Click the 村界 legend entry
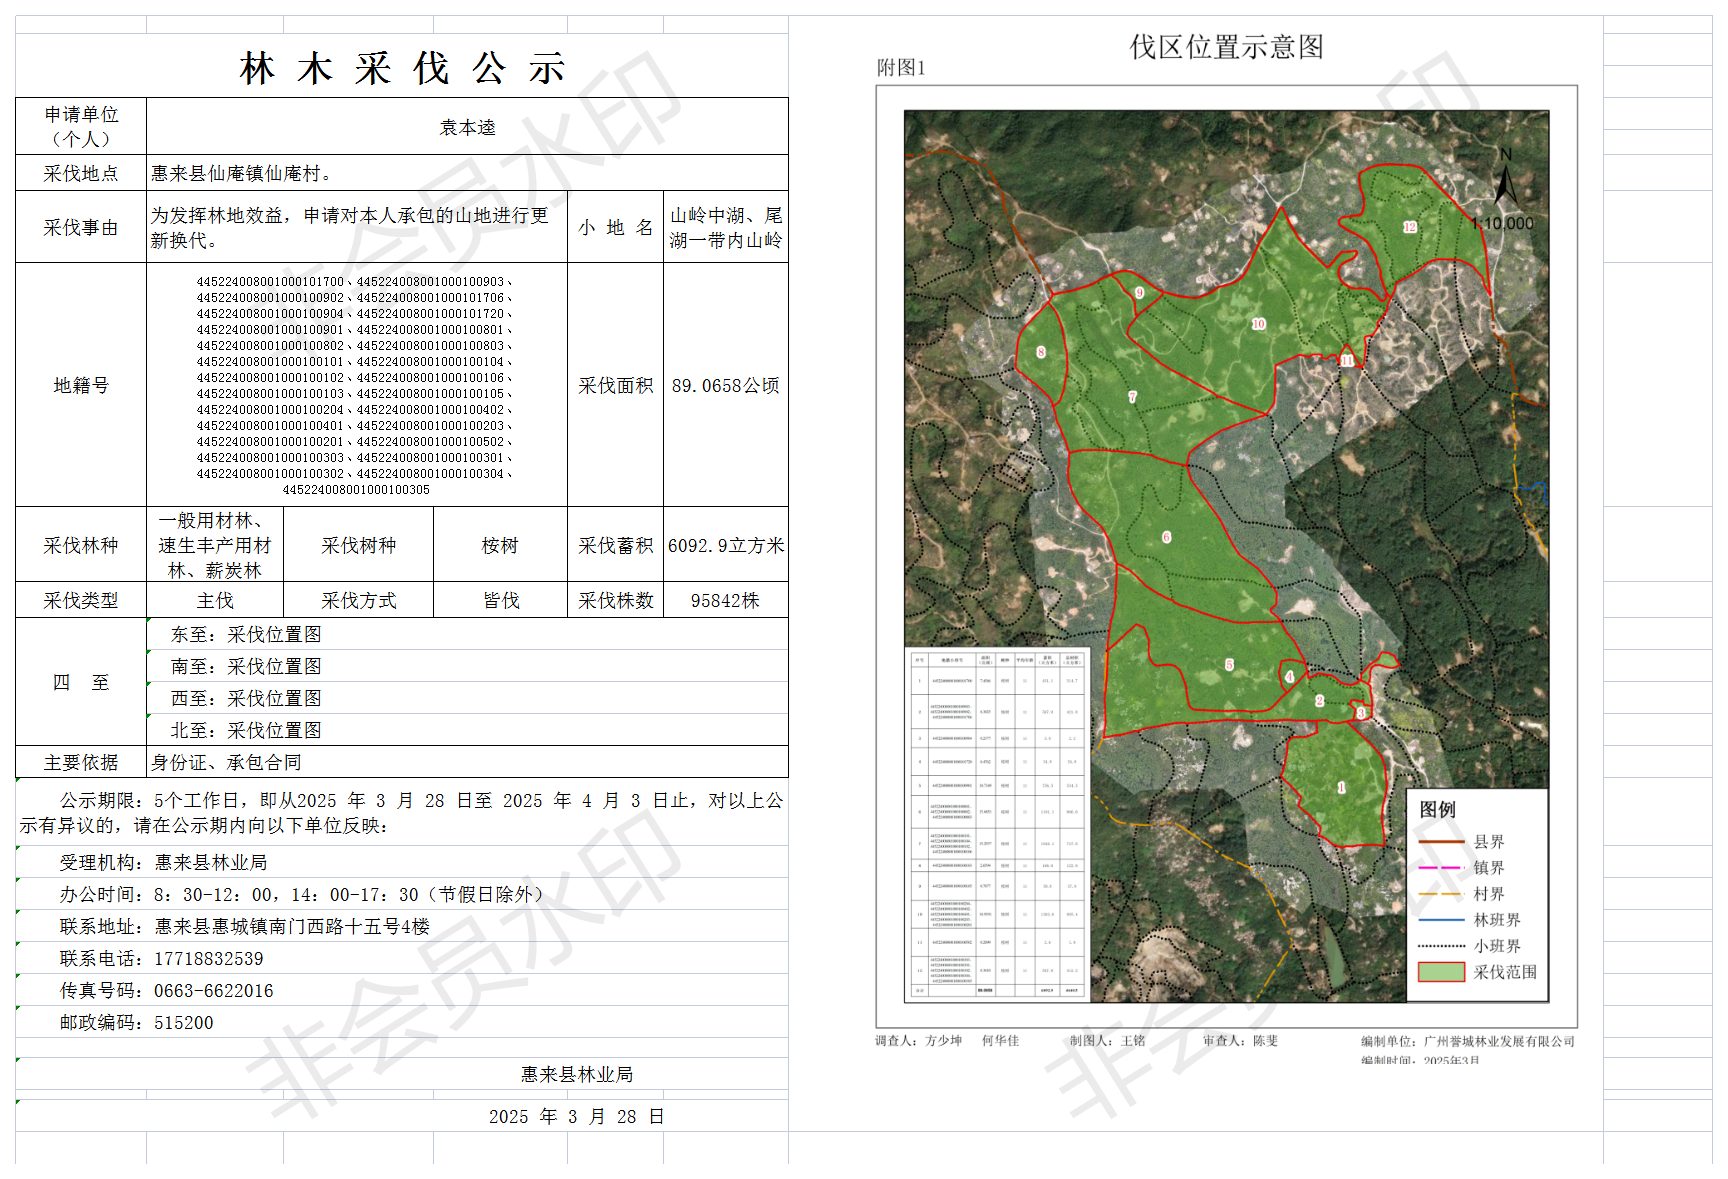This screenshot has height=1179, width=1728. click(x=1461, y=894)
